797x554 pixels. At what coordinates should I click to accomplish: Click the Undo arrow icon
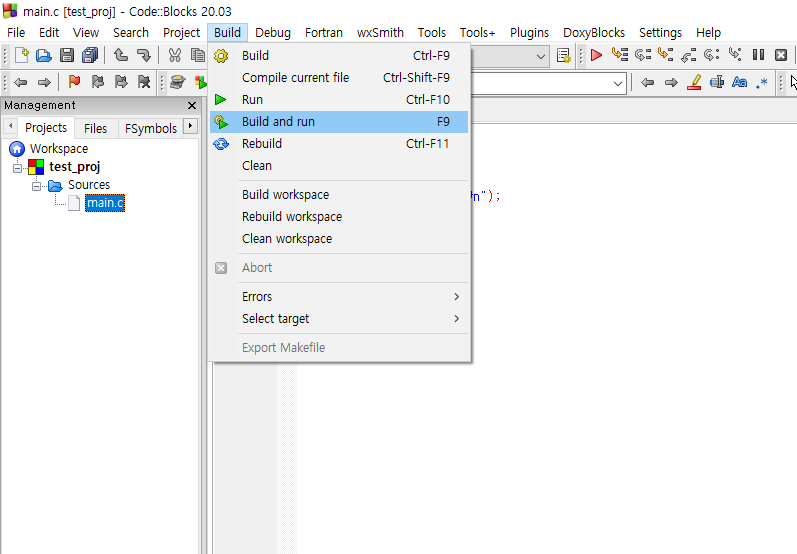[120, 55]
